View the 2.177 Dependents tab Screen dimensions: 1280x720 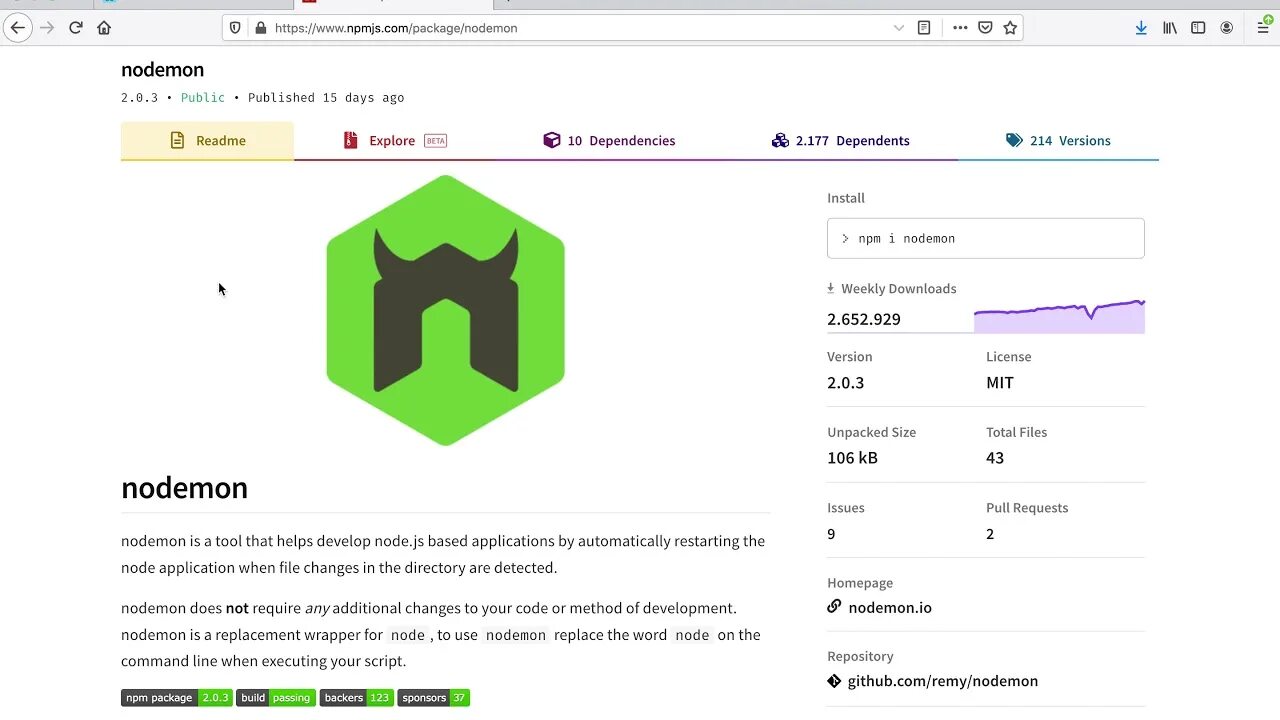[x=840, y=141]
